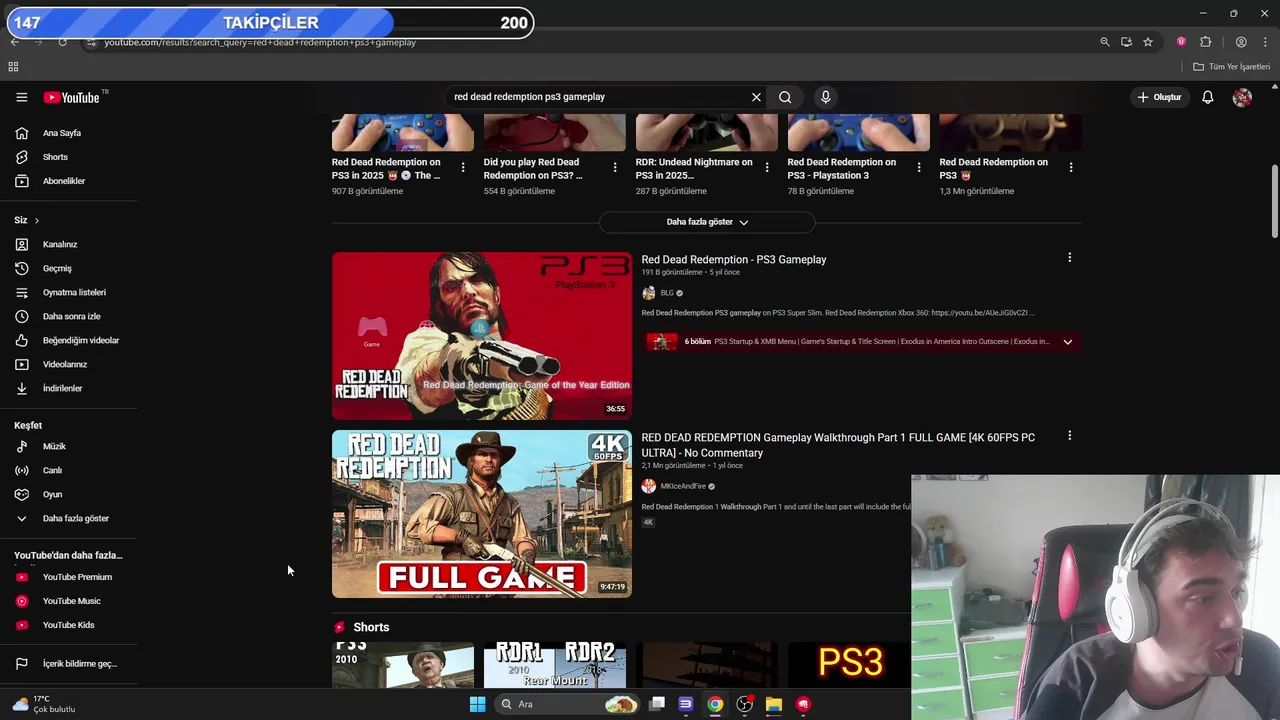Click the magnifier search button
Image resolution: width=1280 pixels, height=720 pixels.
click(x=785, y=97)
